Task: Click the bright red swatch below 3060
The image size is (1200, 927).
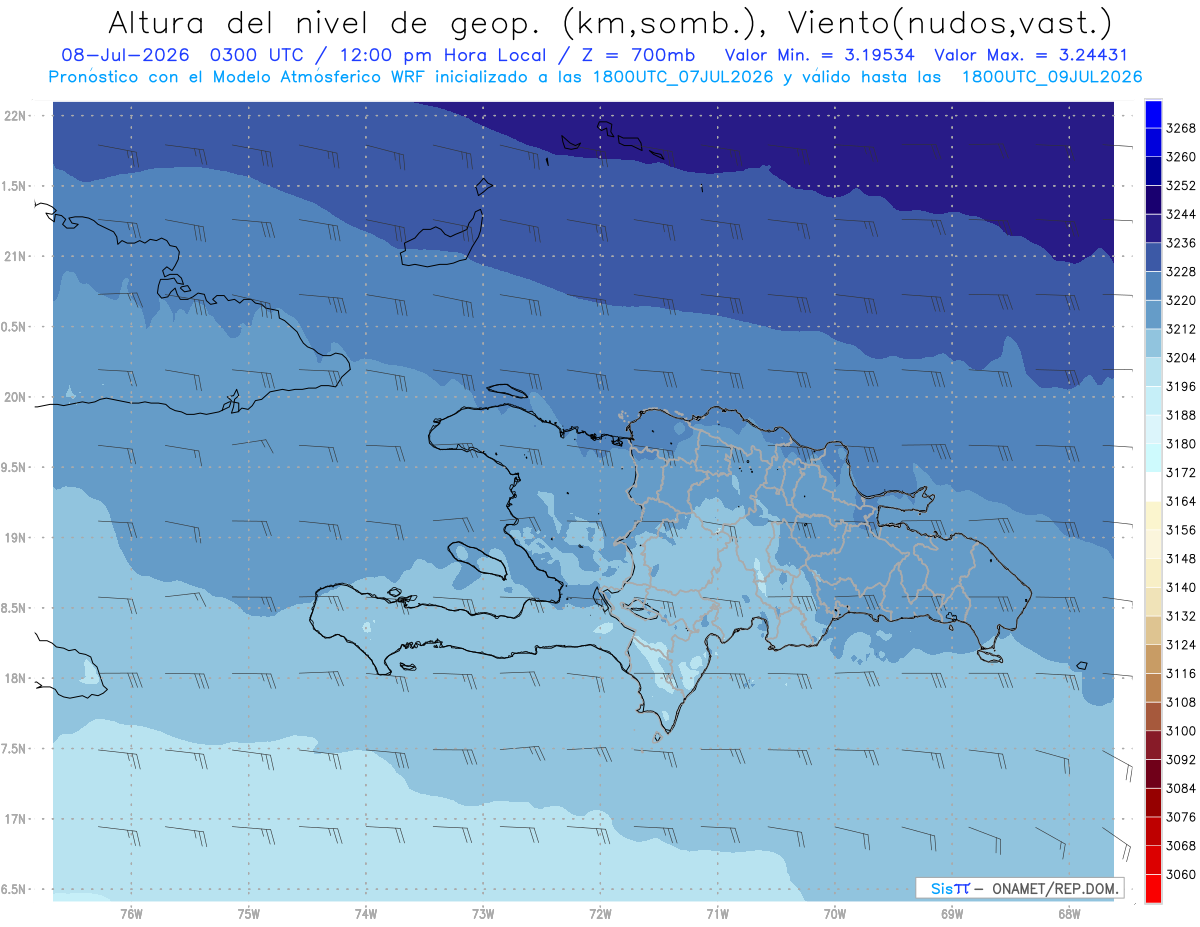Action: (1153, 888)
